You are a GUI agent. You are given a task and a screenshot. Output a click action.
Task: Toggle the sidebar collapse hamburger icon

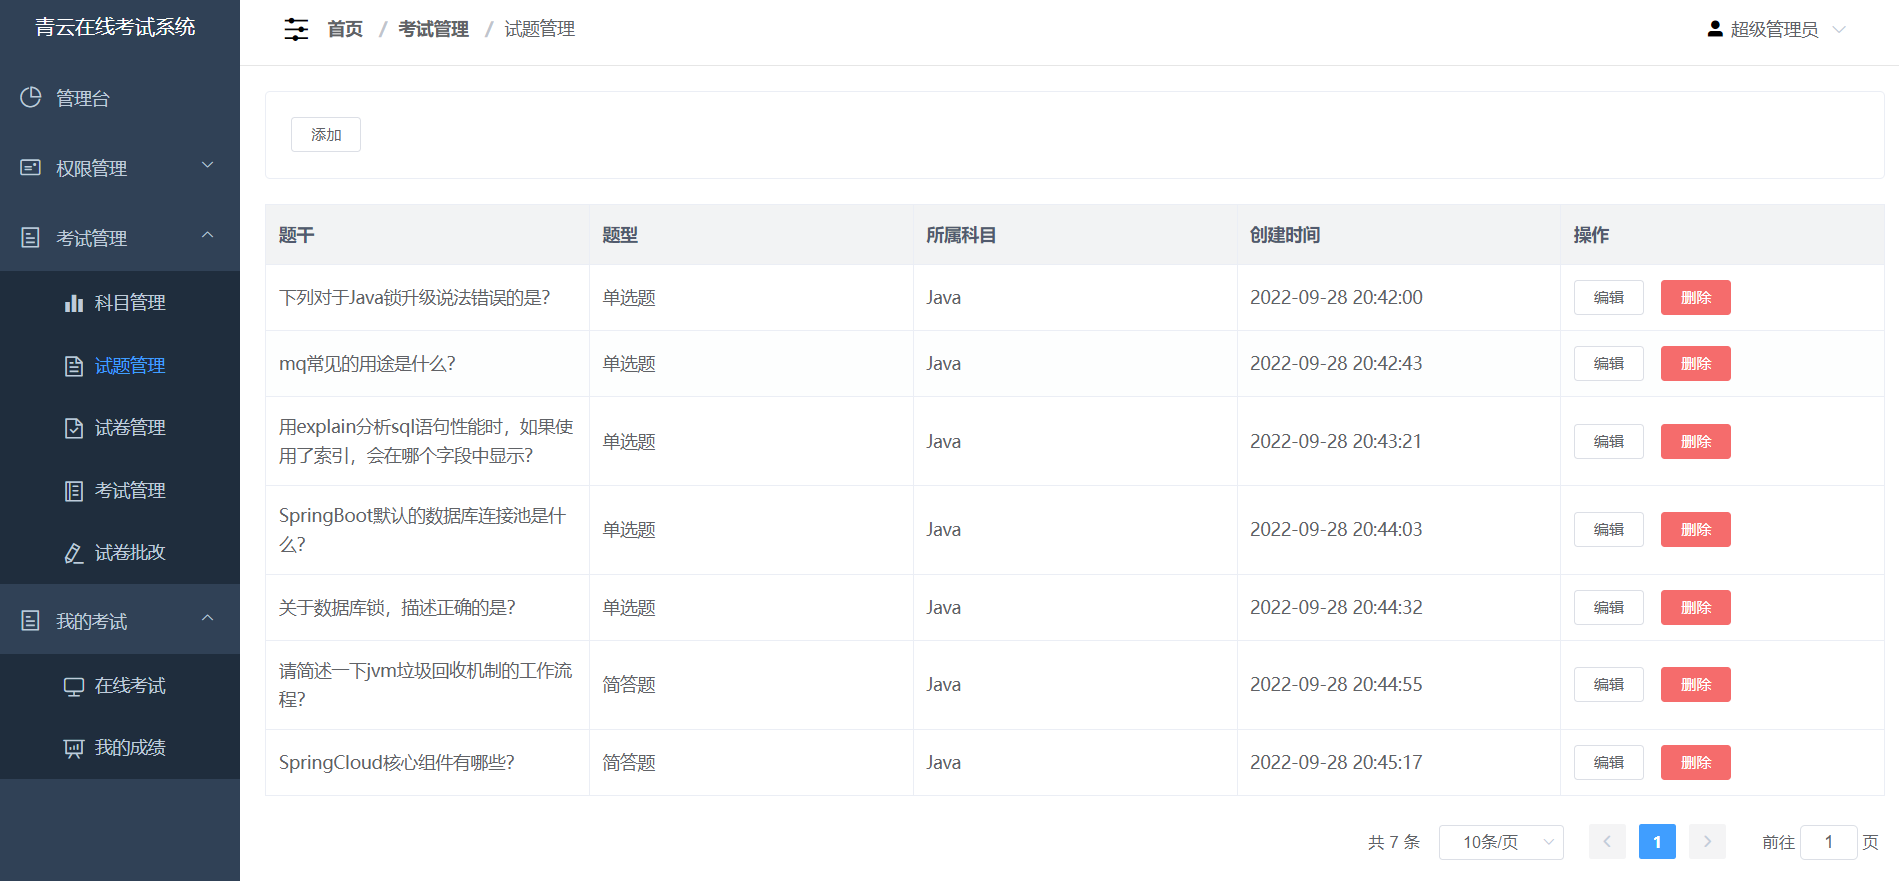(x=296, y=29)
